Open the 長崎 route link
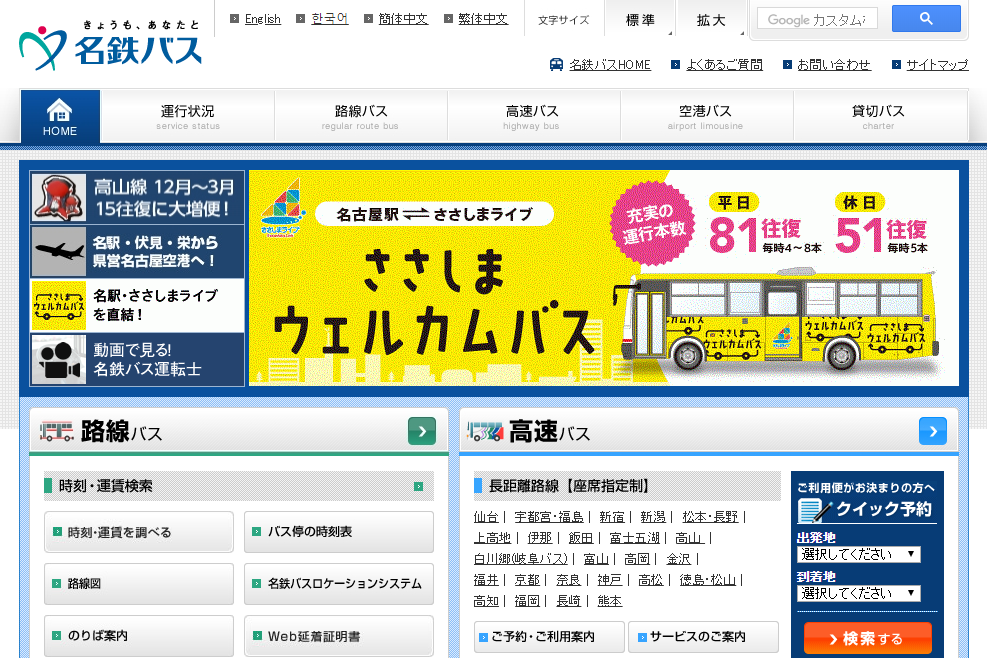 (568, 601)
